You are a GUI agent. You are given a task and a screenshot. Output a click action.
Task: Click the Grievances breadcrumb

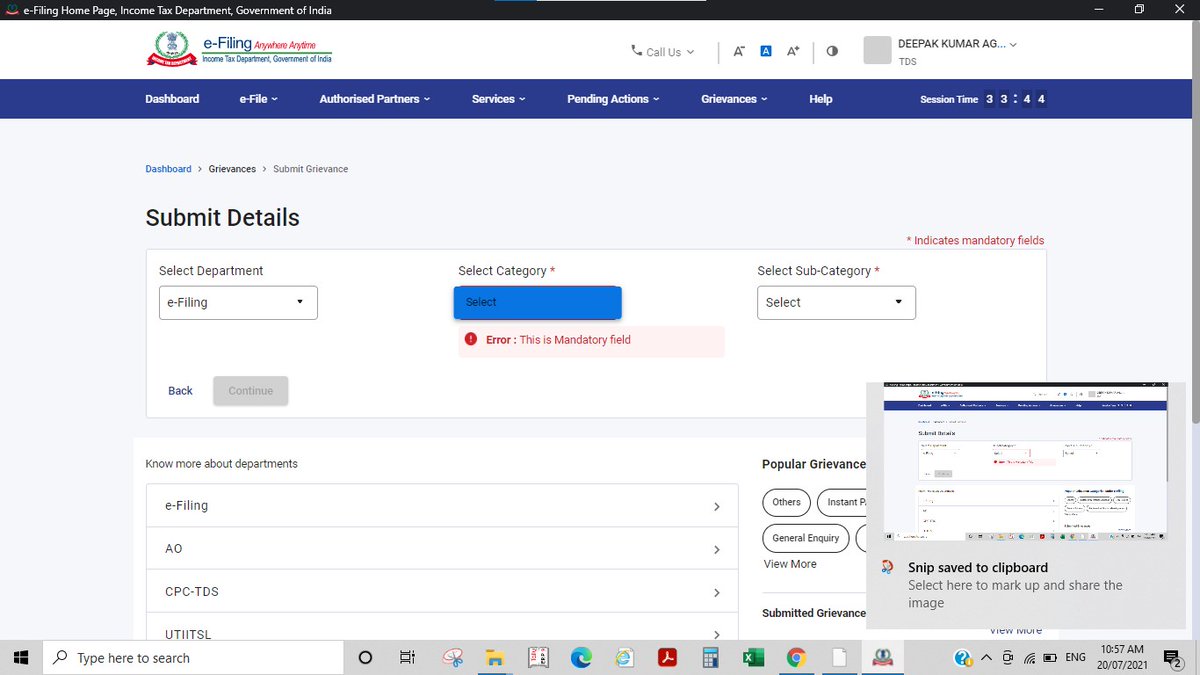pos(232,169)
